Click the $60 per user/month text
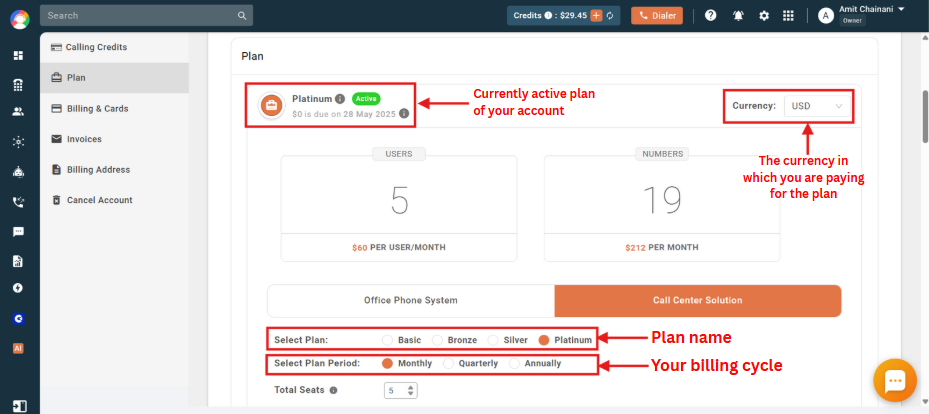This screenshot has height=414, width=929. point(399,248)
